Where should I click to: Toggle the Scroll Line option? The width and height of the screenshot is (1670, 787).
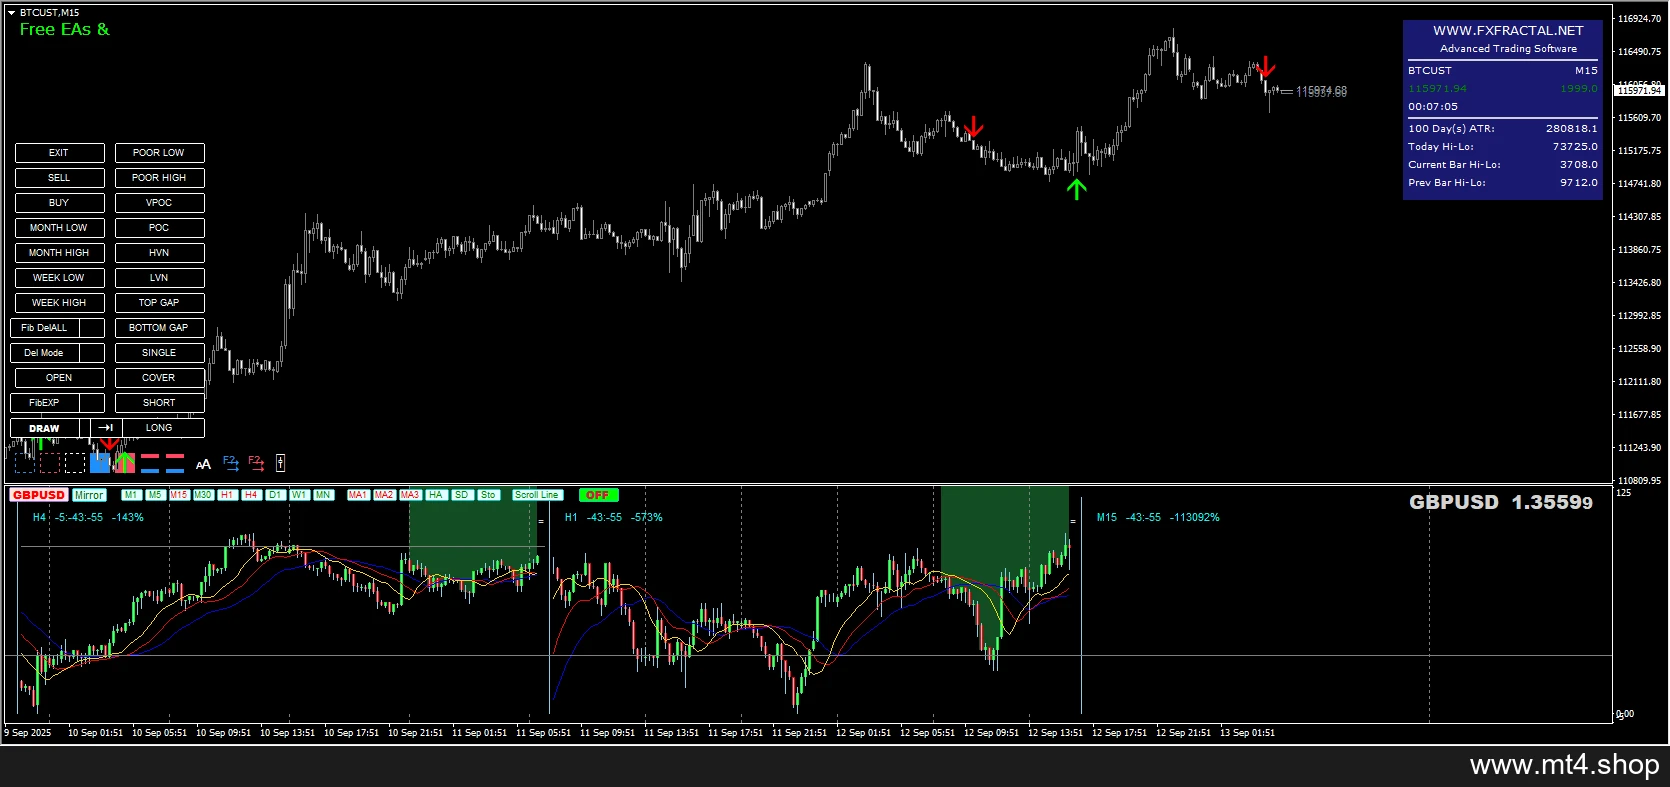(537, 495)
